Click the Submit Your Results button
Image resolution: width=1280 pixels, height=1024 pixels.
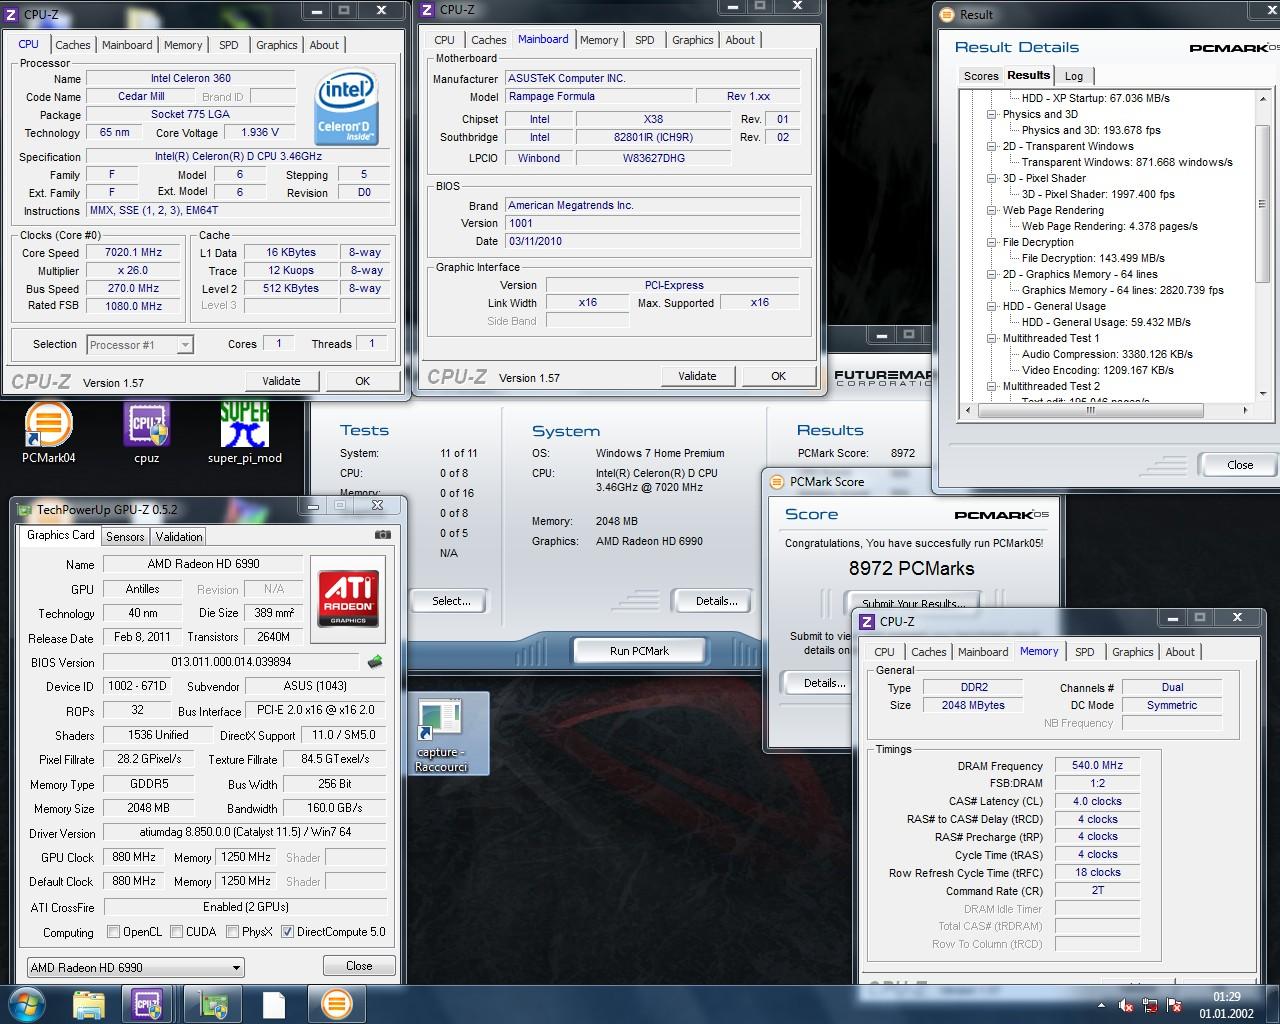[913, 603]
